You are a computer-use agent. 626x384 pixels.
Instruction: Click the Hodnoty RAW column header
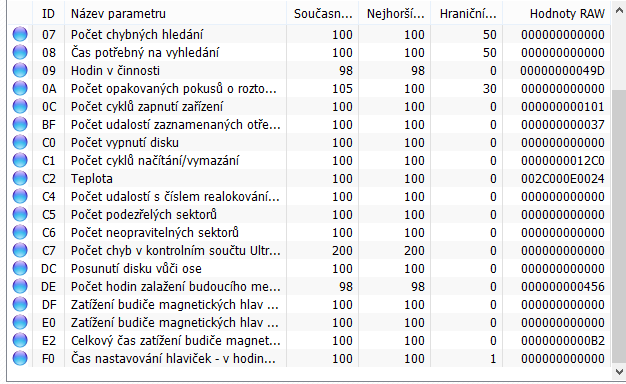pyautogui.click(x=557, y=14)
